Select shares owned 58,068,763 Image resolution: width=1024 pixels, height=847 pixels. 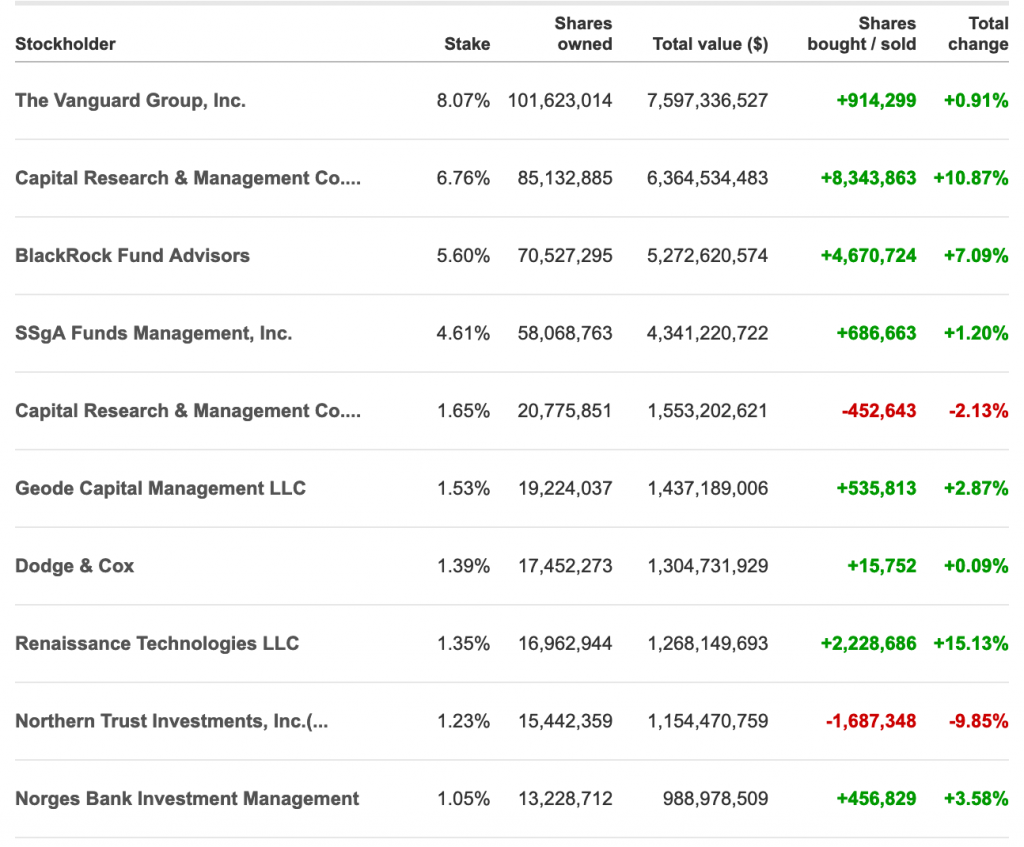coord(565,333)
